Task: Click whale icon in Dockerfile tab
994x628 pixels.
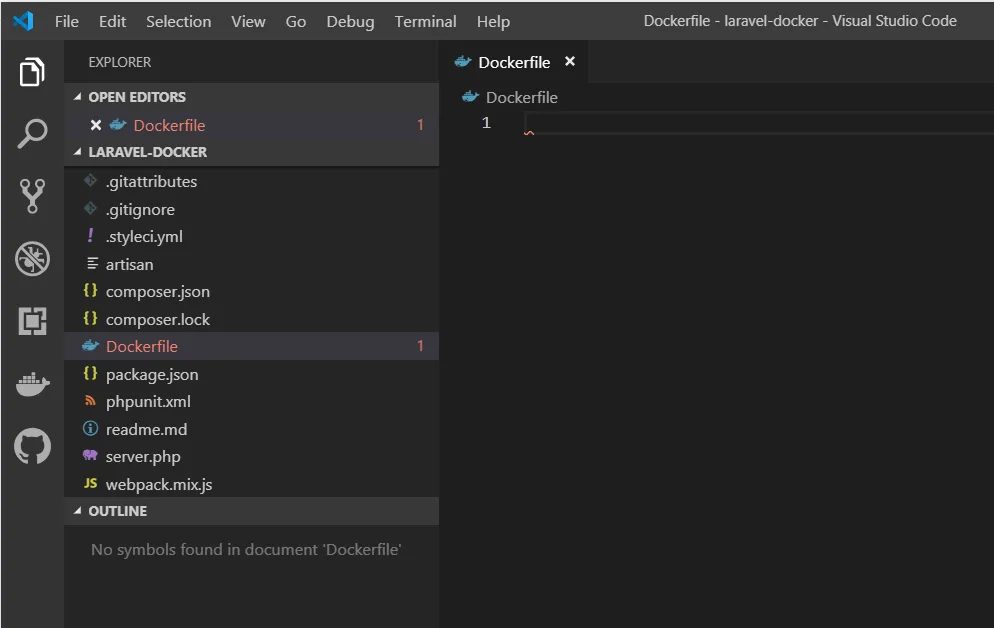Action: coord(463,61)
